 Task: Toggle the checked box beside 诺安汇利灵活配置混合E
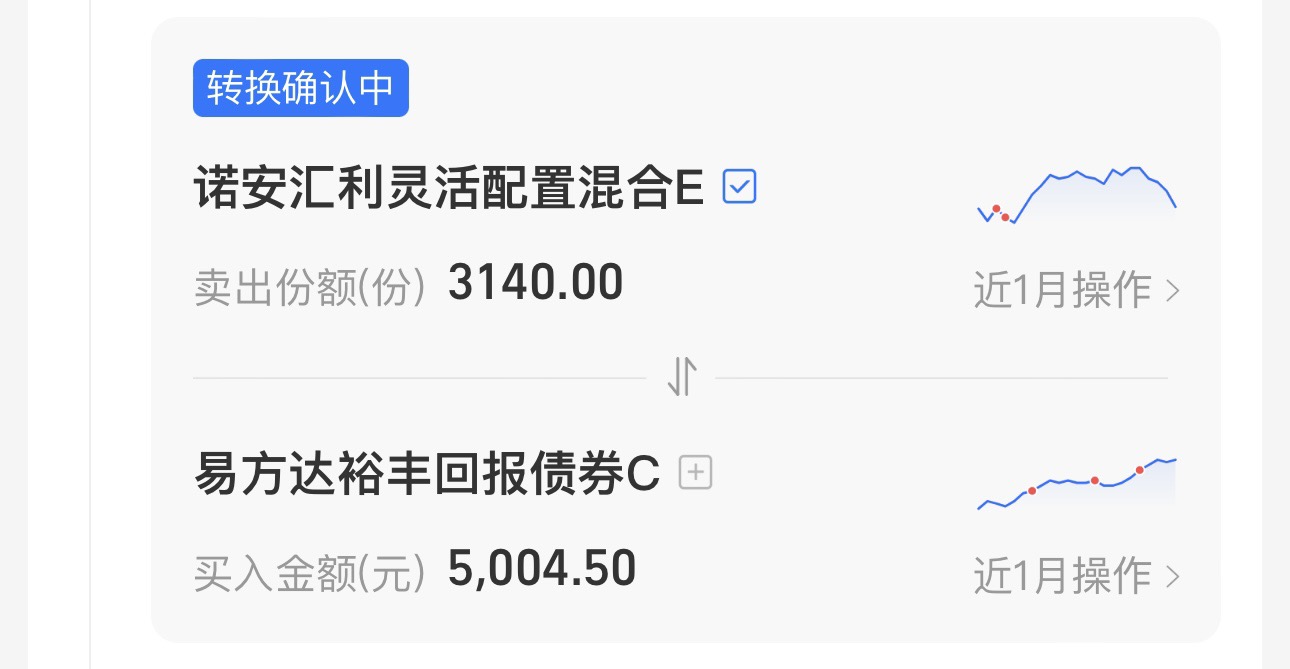point(740,186)
